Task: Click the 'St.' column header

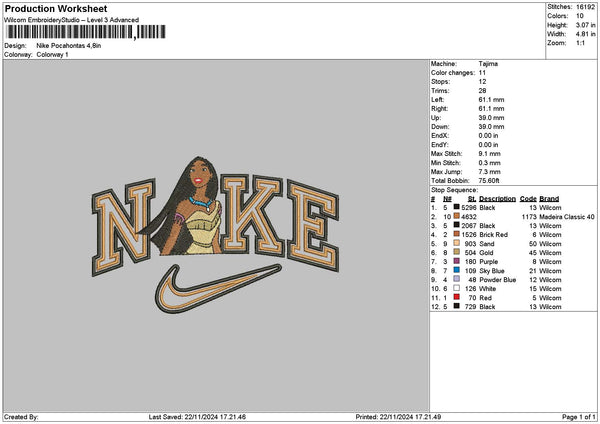Action: (x=472, y=199)
